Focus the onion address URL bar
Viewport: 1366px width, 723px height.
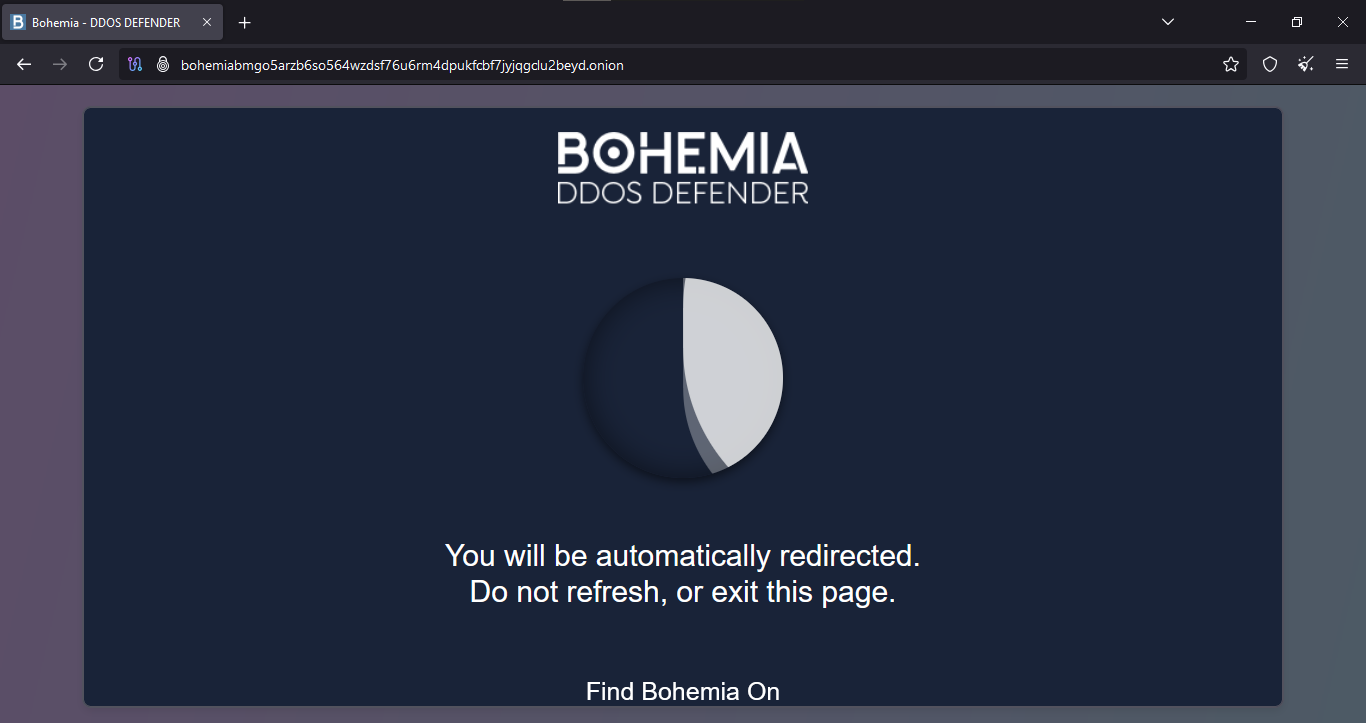401,65
